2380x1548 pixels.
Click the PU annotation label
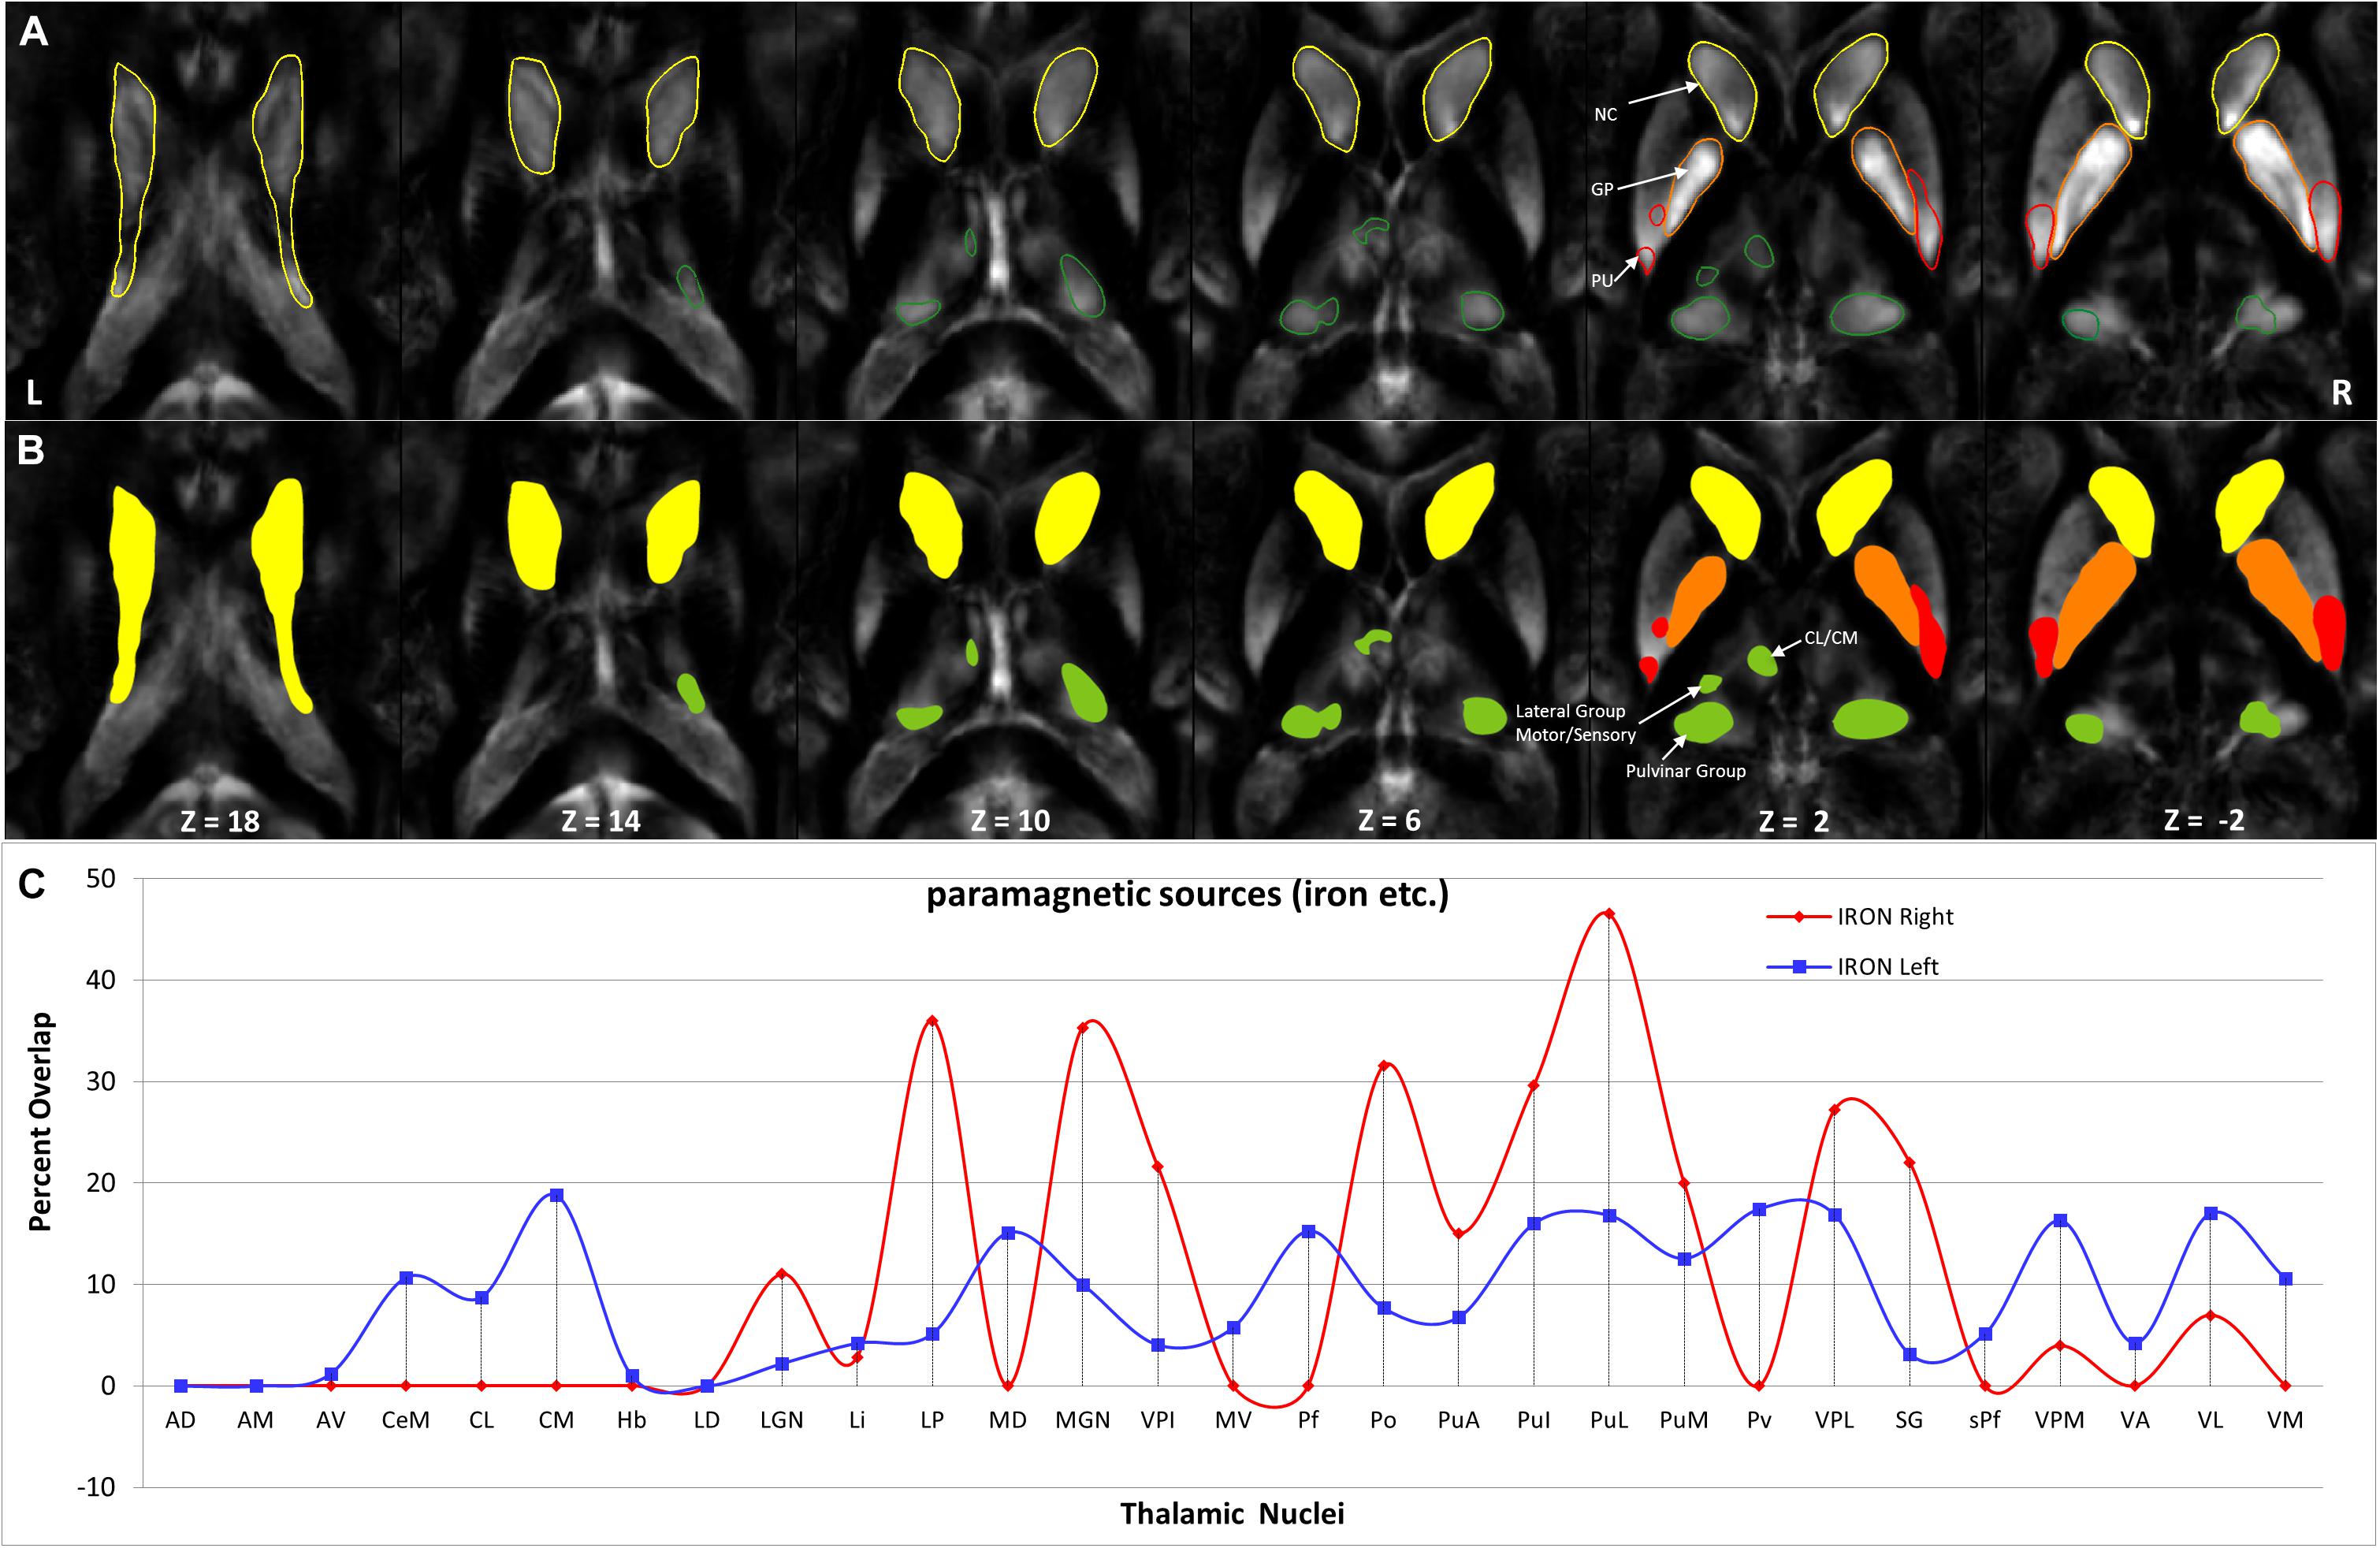(1602, 281)
